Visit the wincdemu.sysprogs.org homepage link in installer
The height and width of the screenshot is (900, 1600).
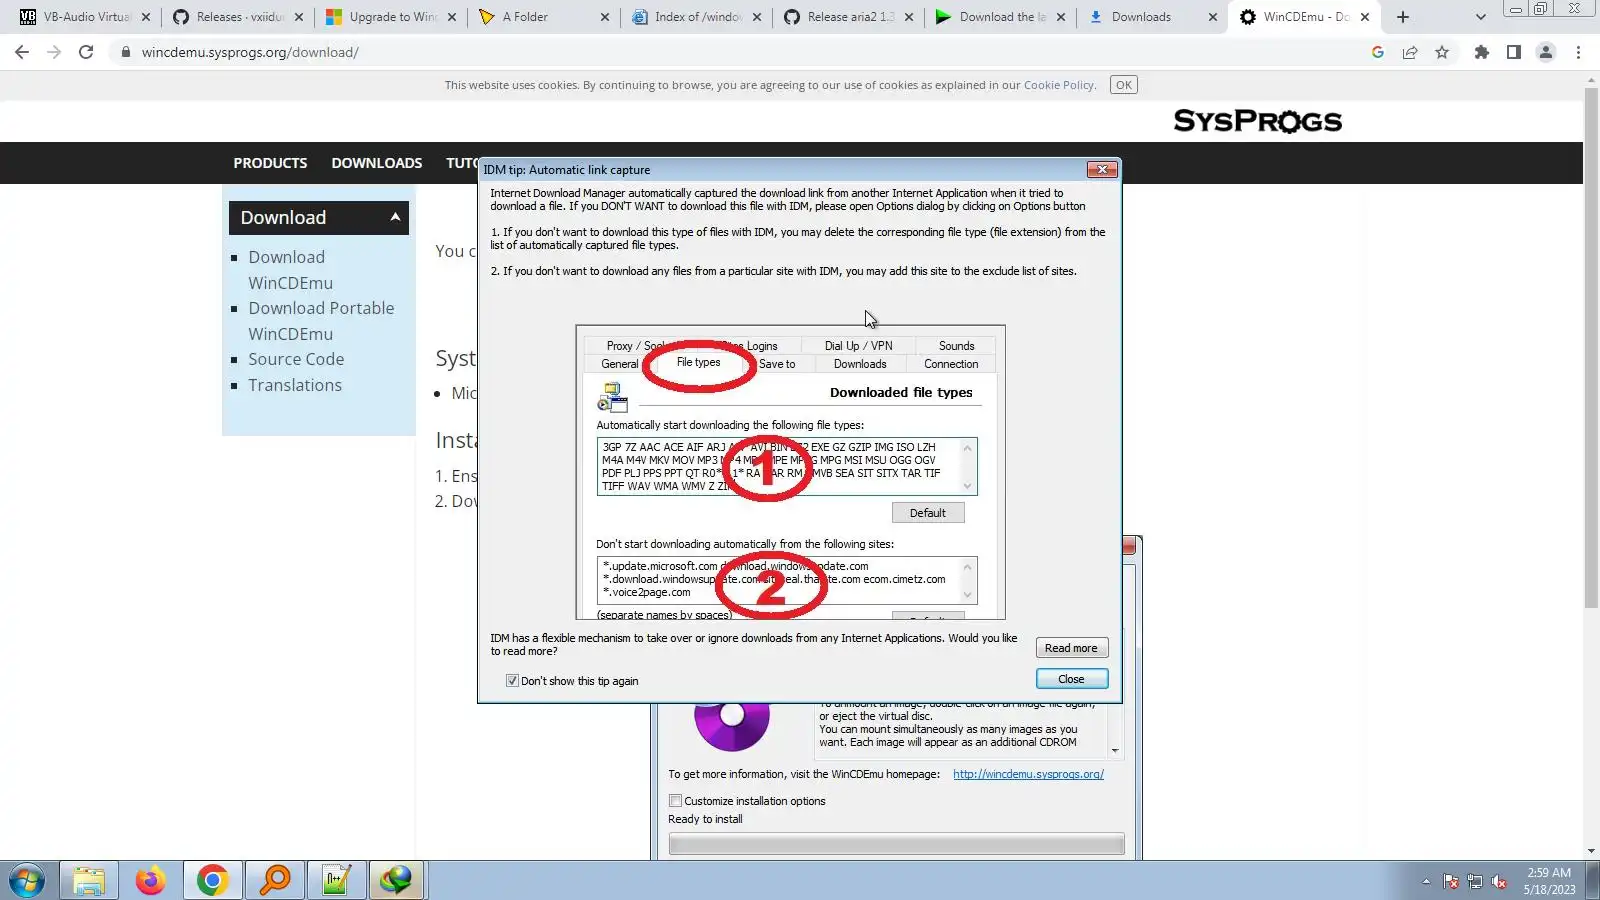pos(1028,774)
